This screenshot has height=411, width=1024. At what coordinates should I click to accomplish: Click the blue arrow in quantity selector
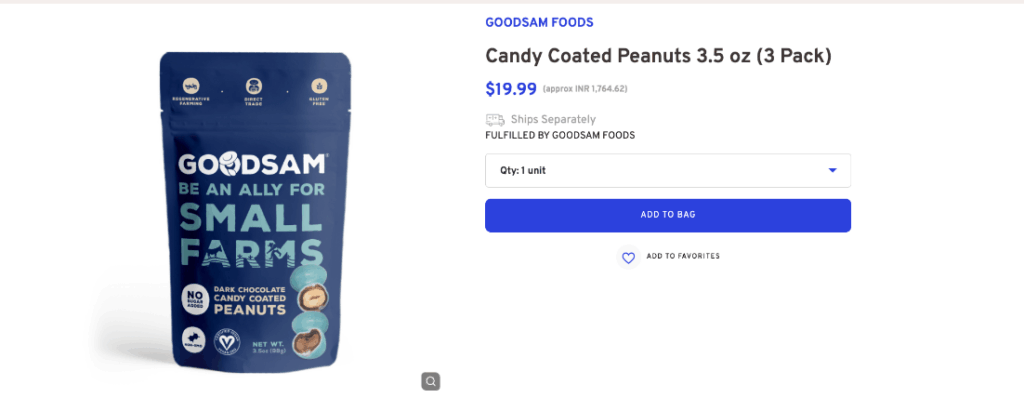coord(832,171)
